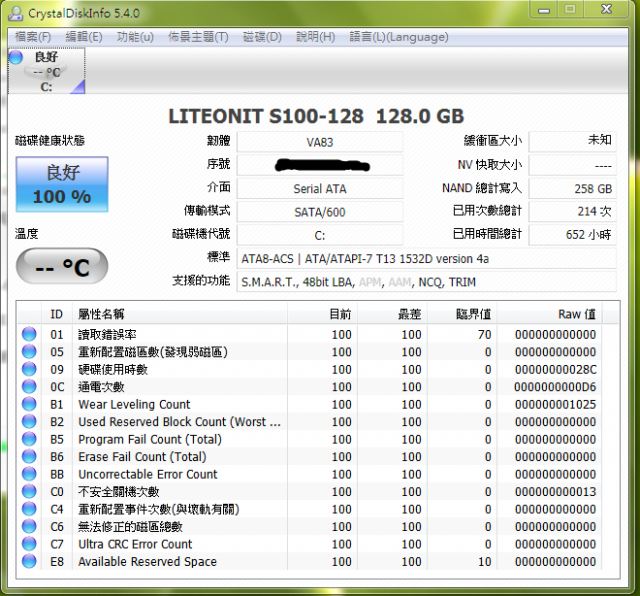This screenshot has width=640, height=596.
Task: Click the 臨界值 column header
Action: [462, 314]
